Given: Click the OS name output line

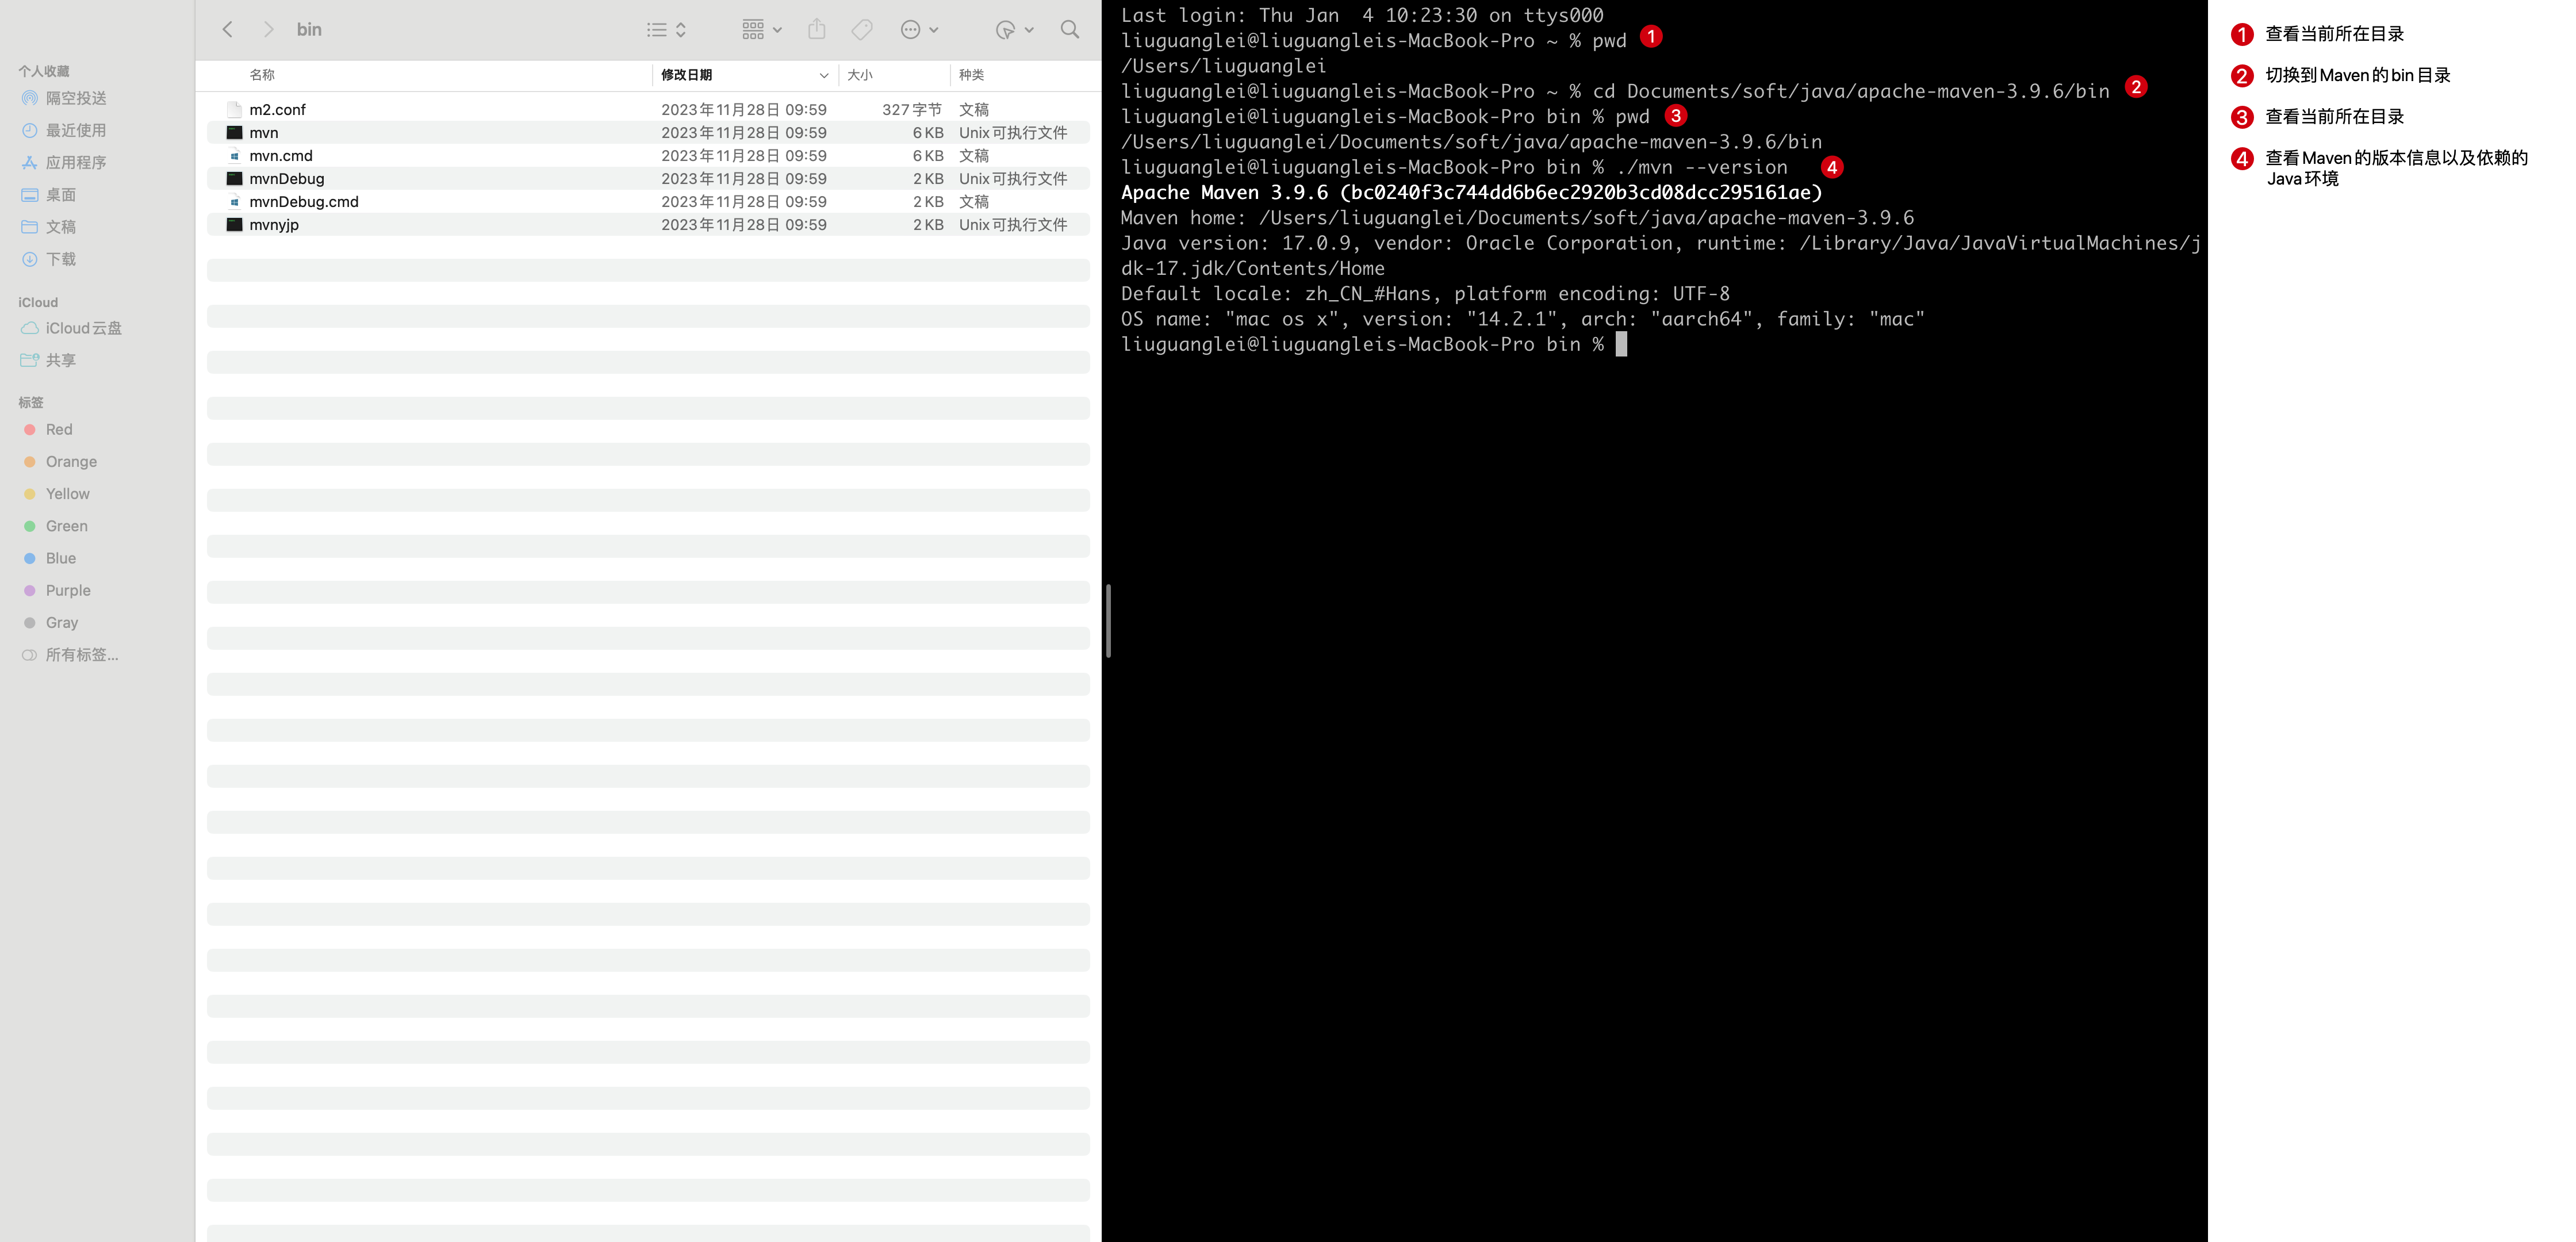Looking at the screenshot, I should click(1523, 319).
